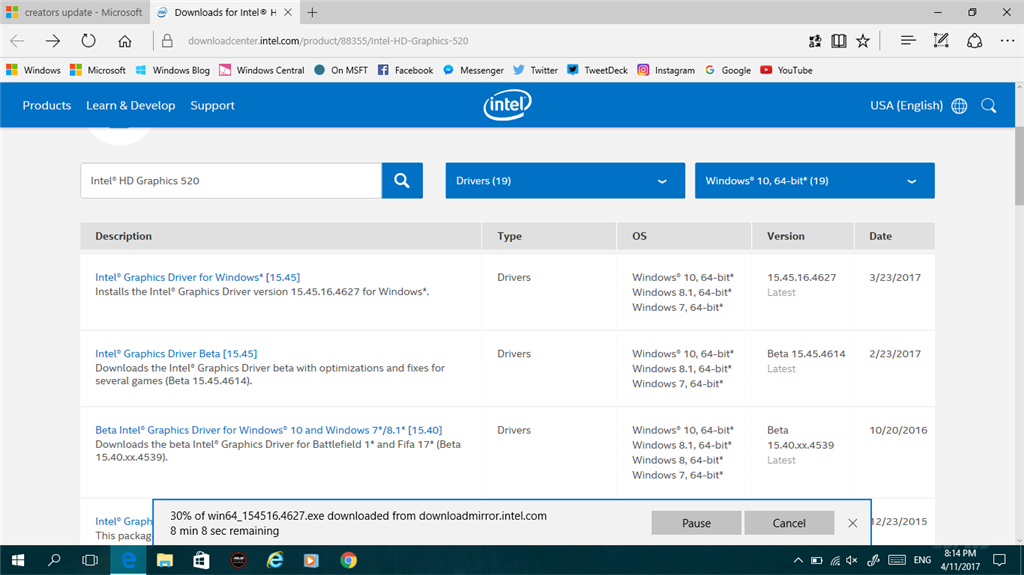Image resolution: width=1024 pixels, height=575 pixels.
Task: Make a web note
Action: pyautogui.click(x=941, y=41)
